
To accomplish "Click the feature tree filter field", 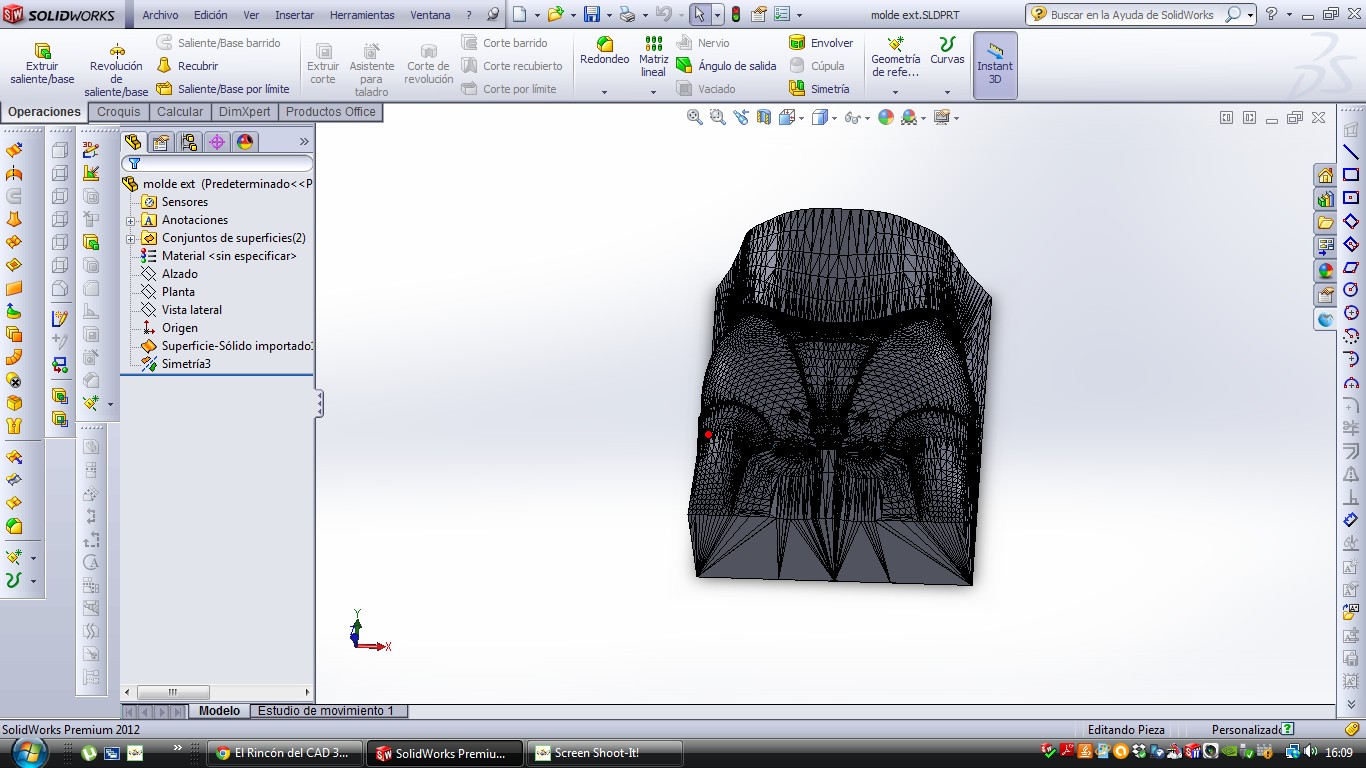I will 217,163.
